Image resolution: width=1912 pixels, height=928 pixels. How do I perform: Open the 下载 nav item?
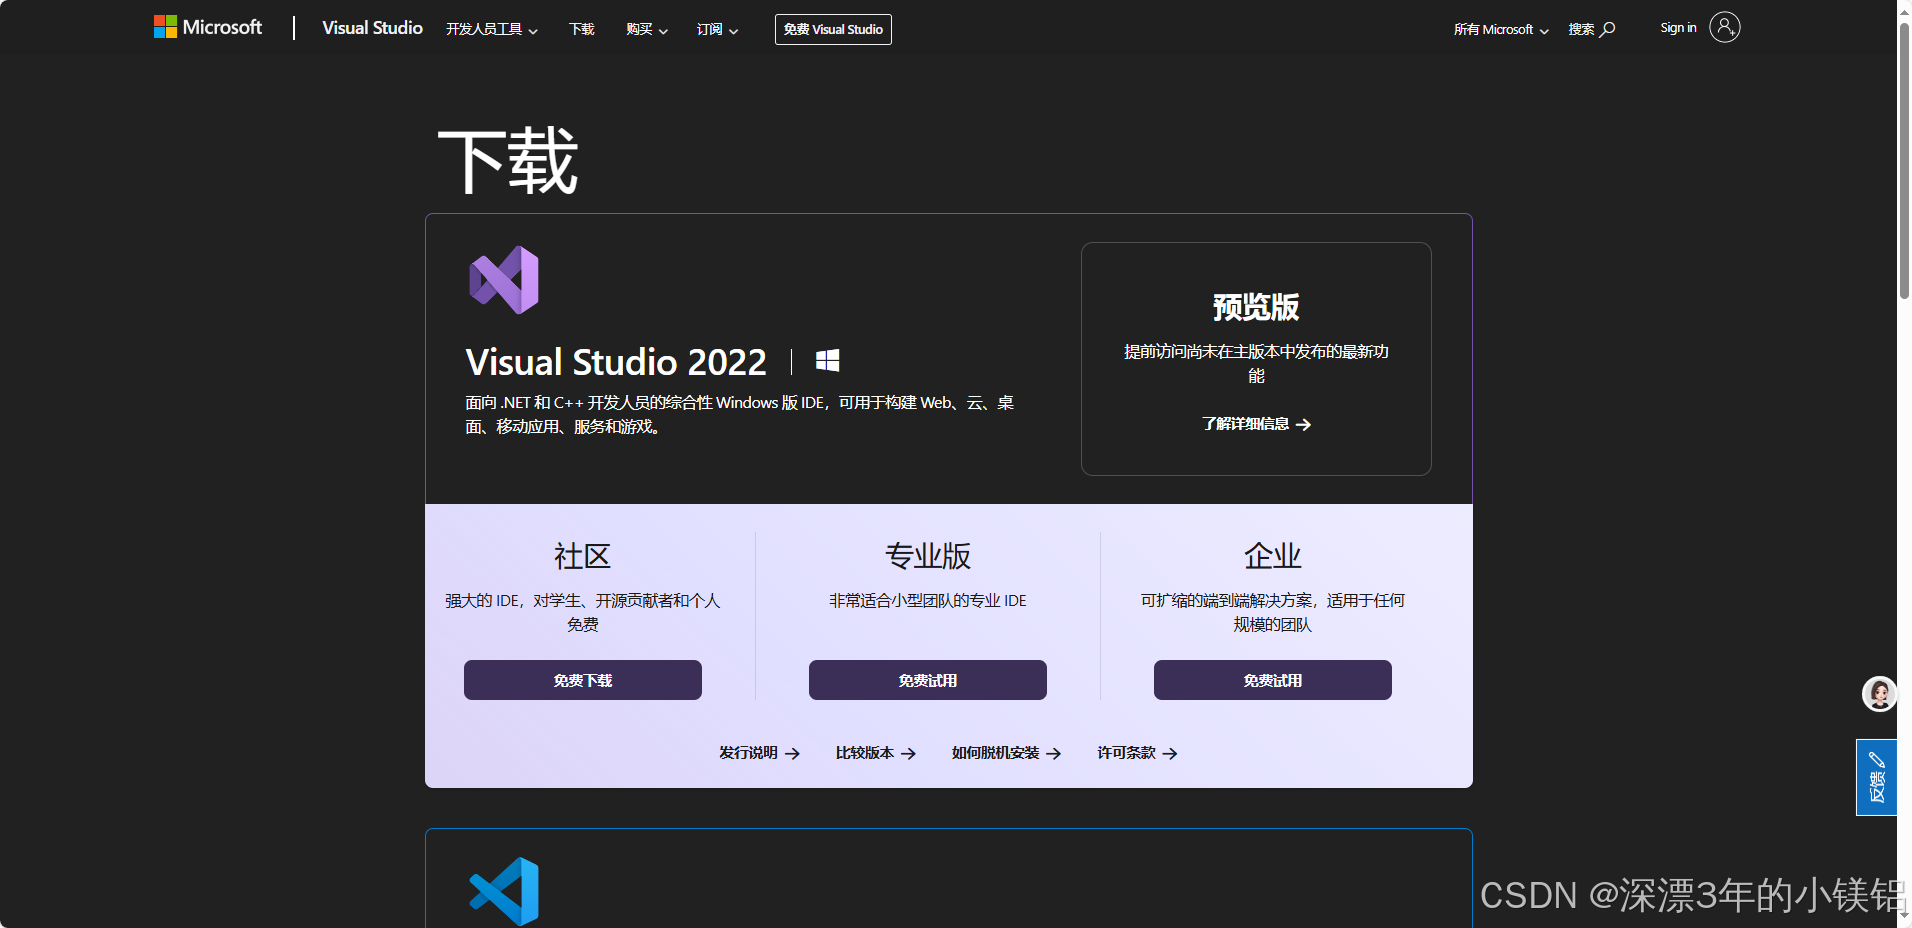pyautogui.click(x=581, y=30)
